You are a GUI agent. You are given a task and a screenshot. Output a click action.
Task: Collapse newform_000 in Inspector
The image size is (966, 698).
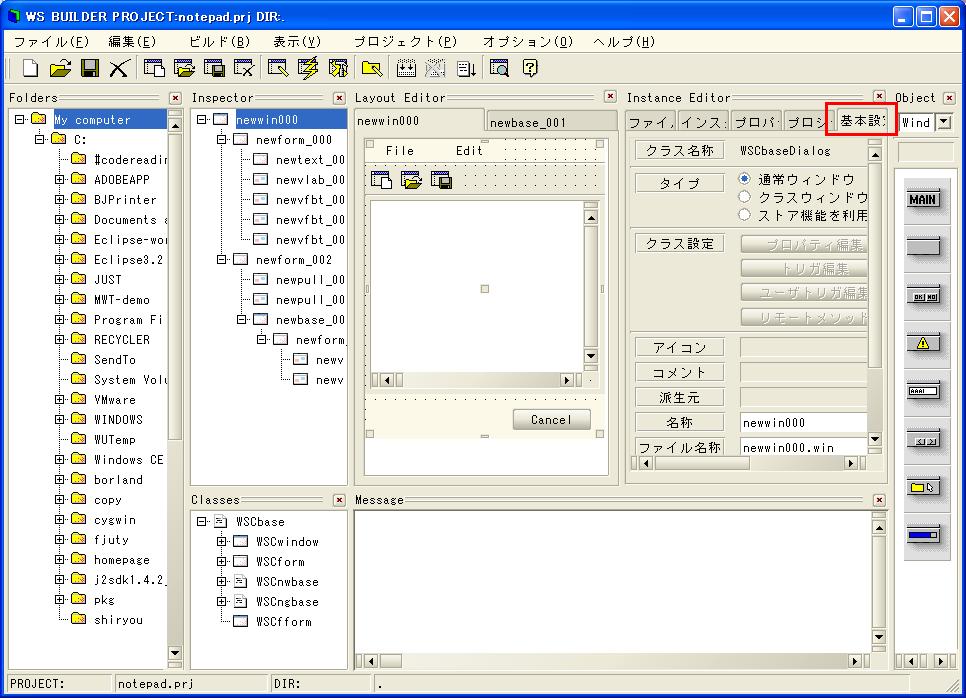coord(222,140)
